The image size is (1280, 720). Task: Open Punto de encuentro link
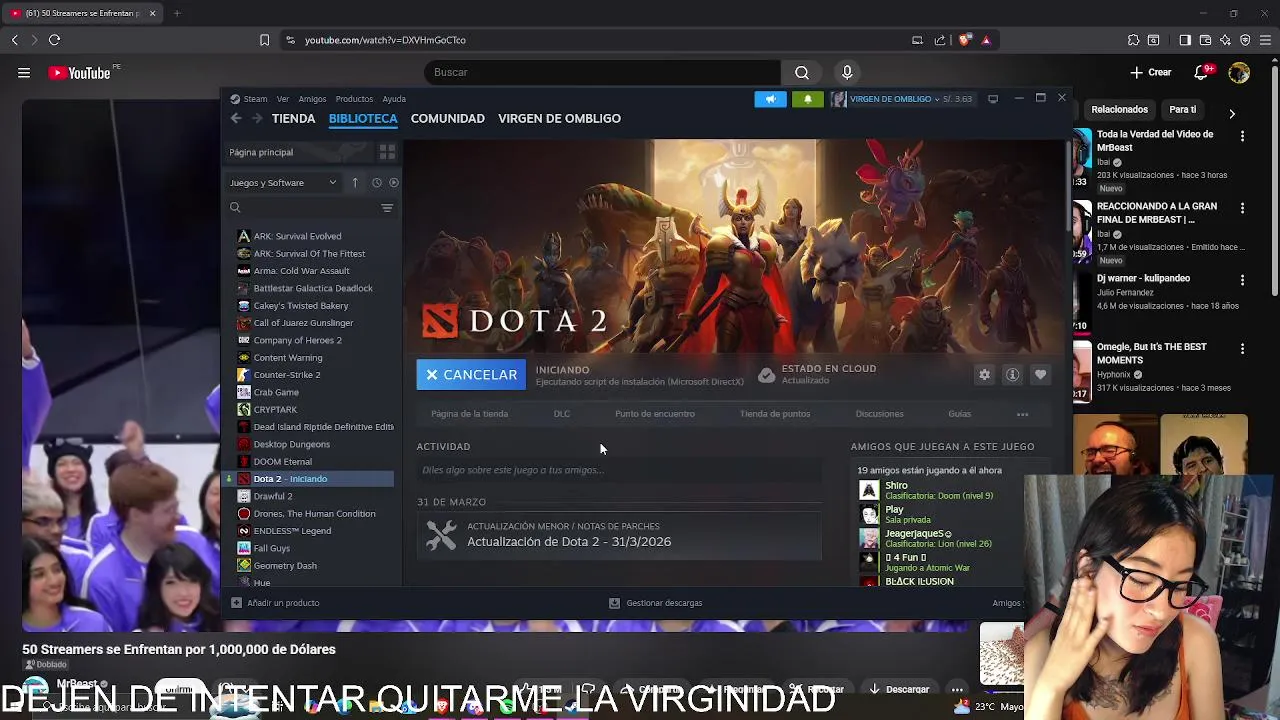point(655,414)
